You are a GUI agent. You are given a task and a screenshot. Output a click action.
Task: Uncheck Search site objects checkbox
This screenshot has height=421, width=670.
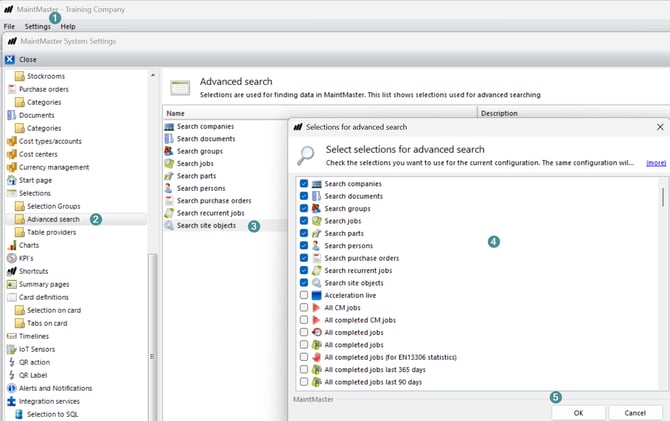[304, 283]
